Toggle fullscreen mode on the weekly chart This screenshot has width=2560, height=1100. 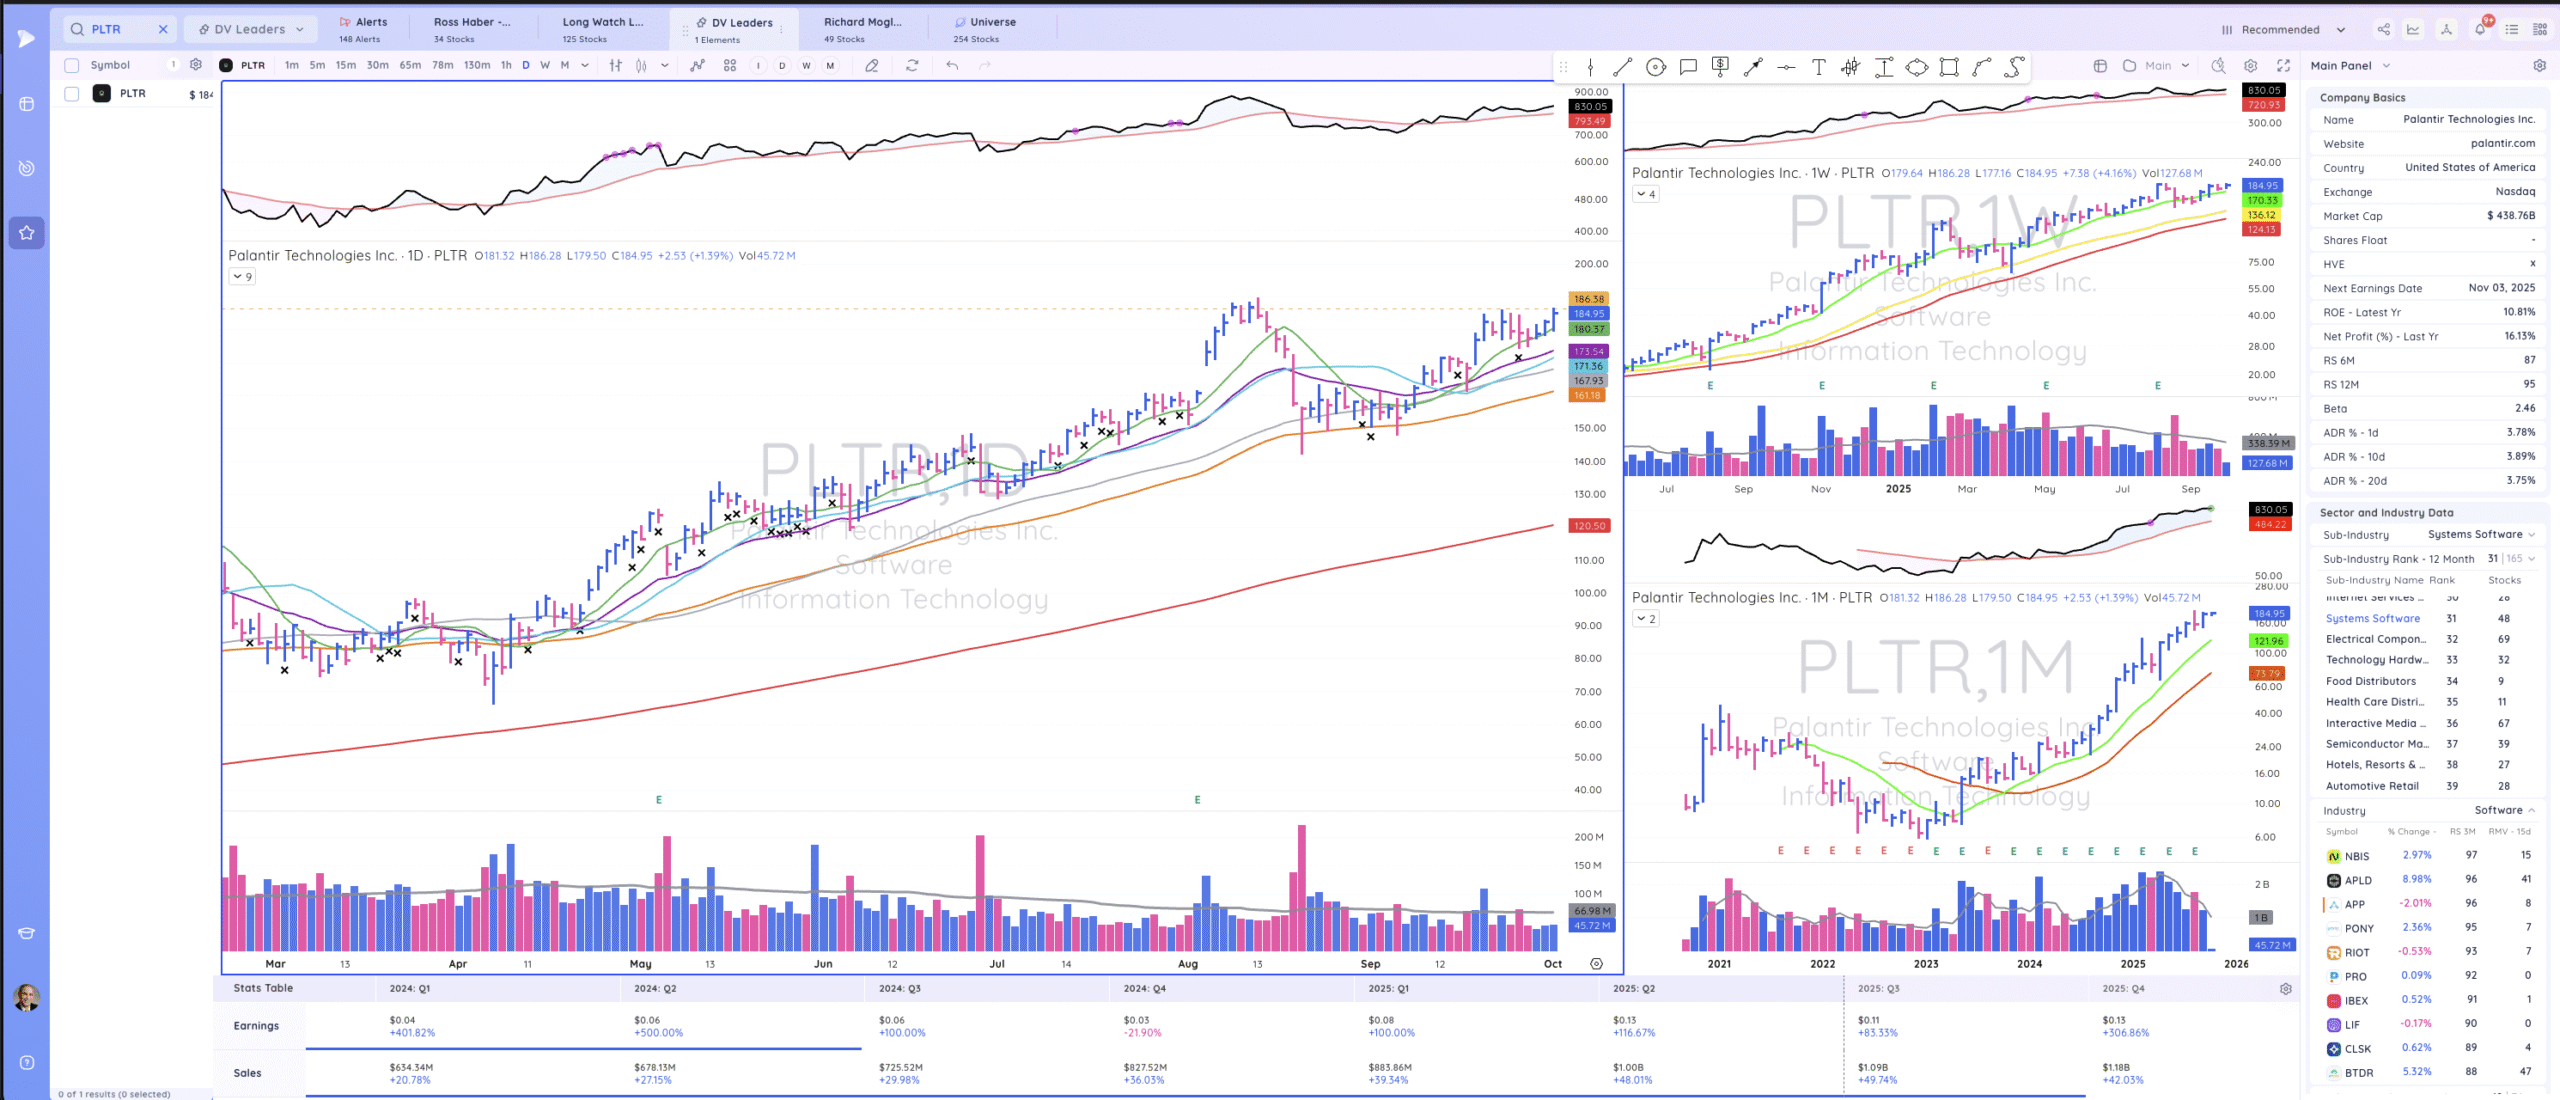click(x=2285, y=66)
